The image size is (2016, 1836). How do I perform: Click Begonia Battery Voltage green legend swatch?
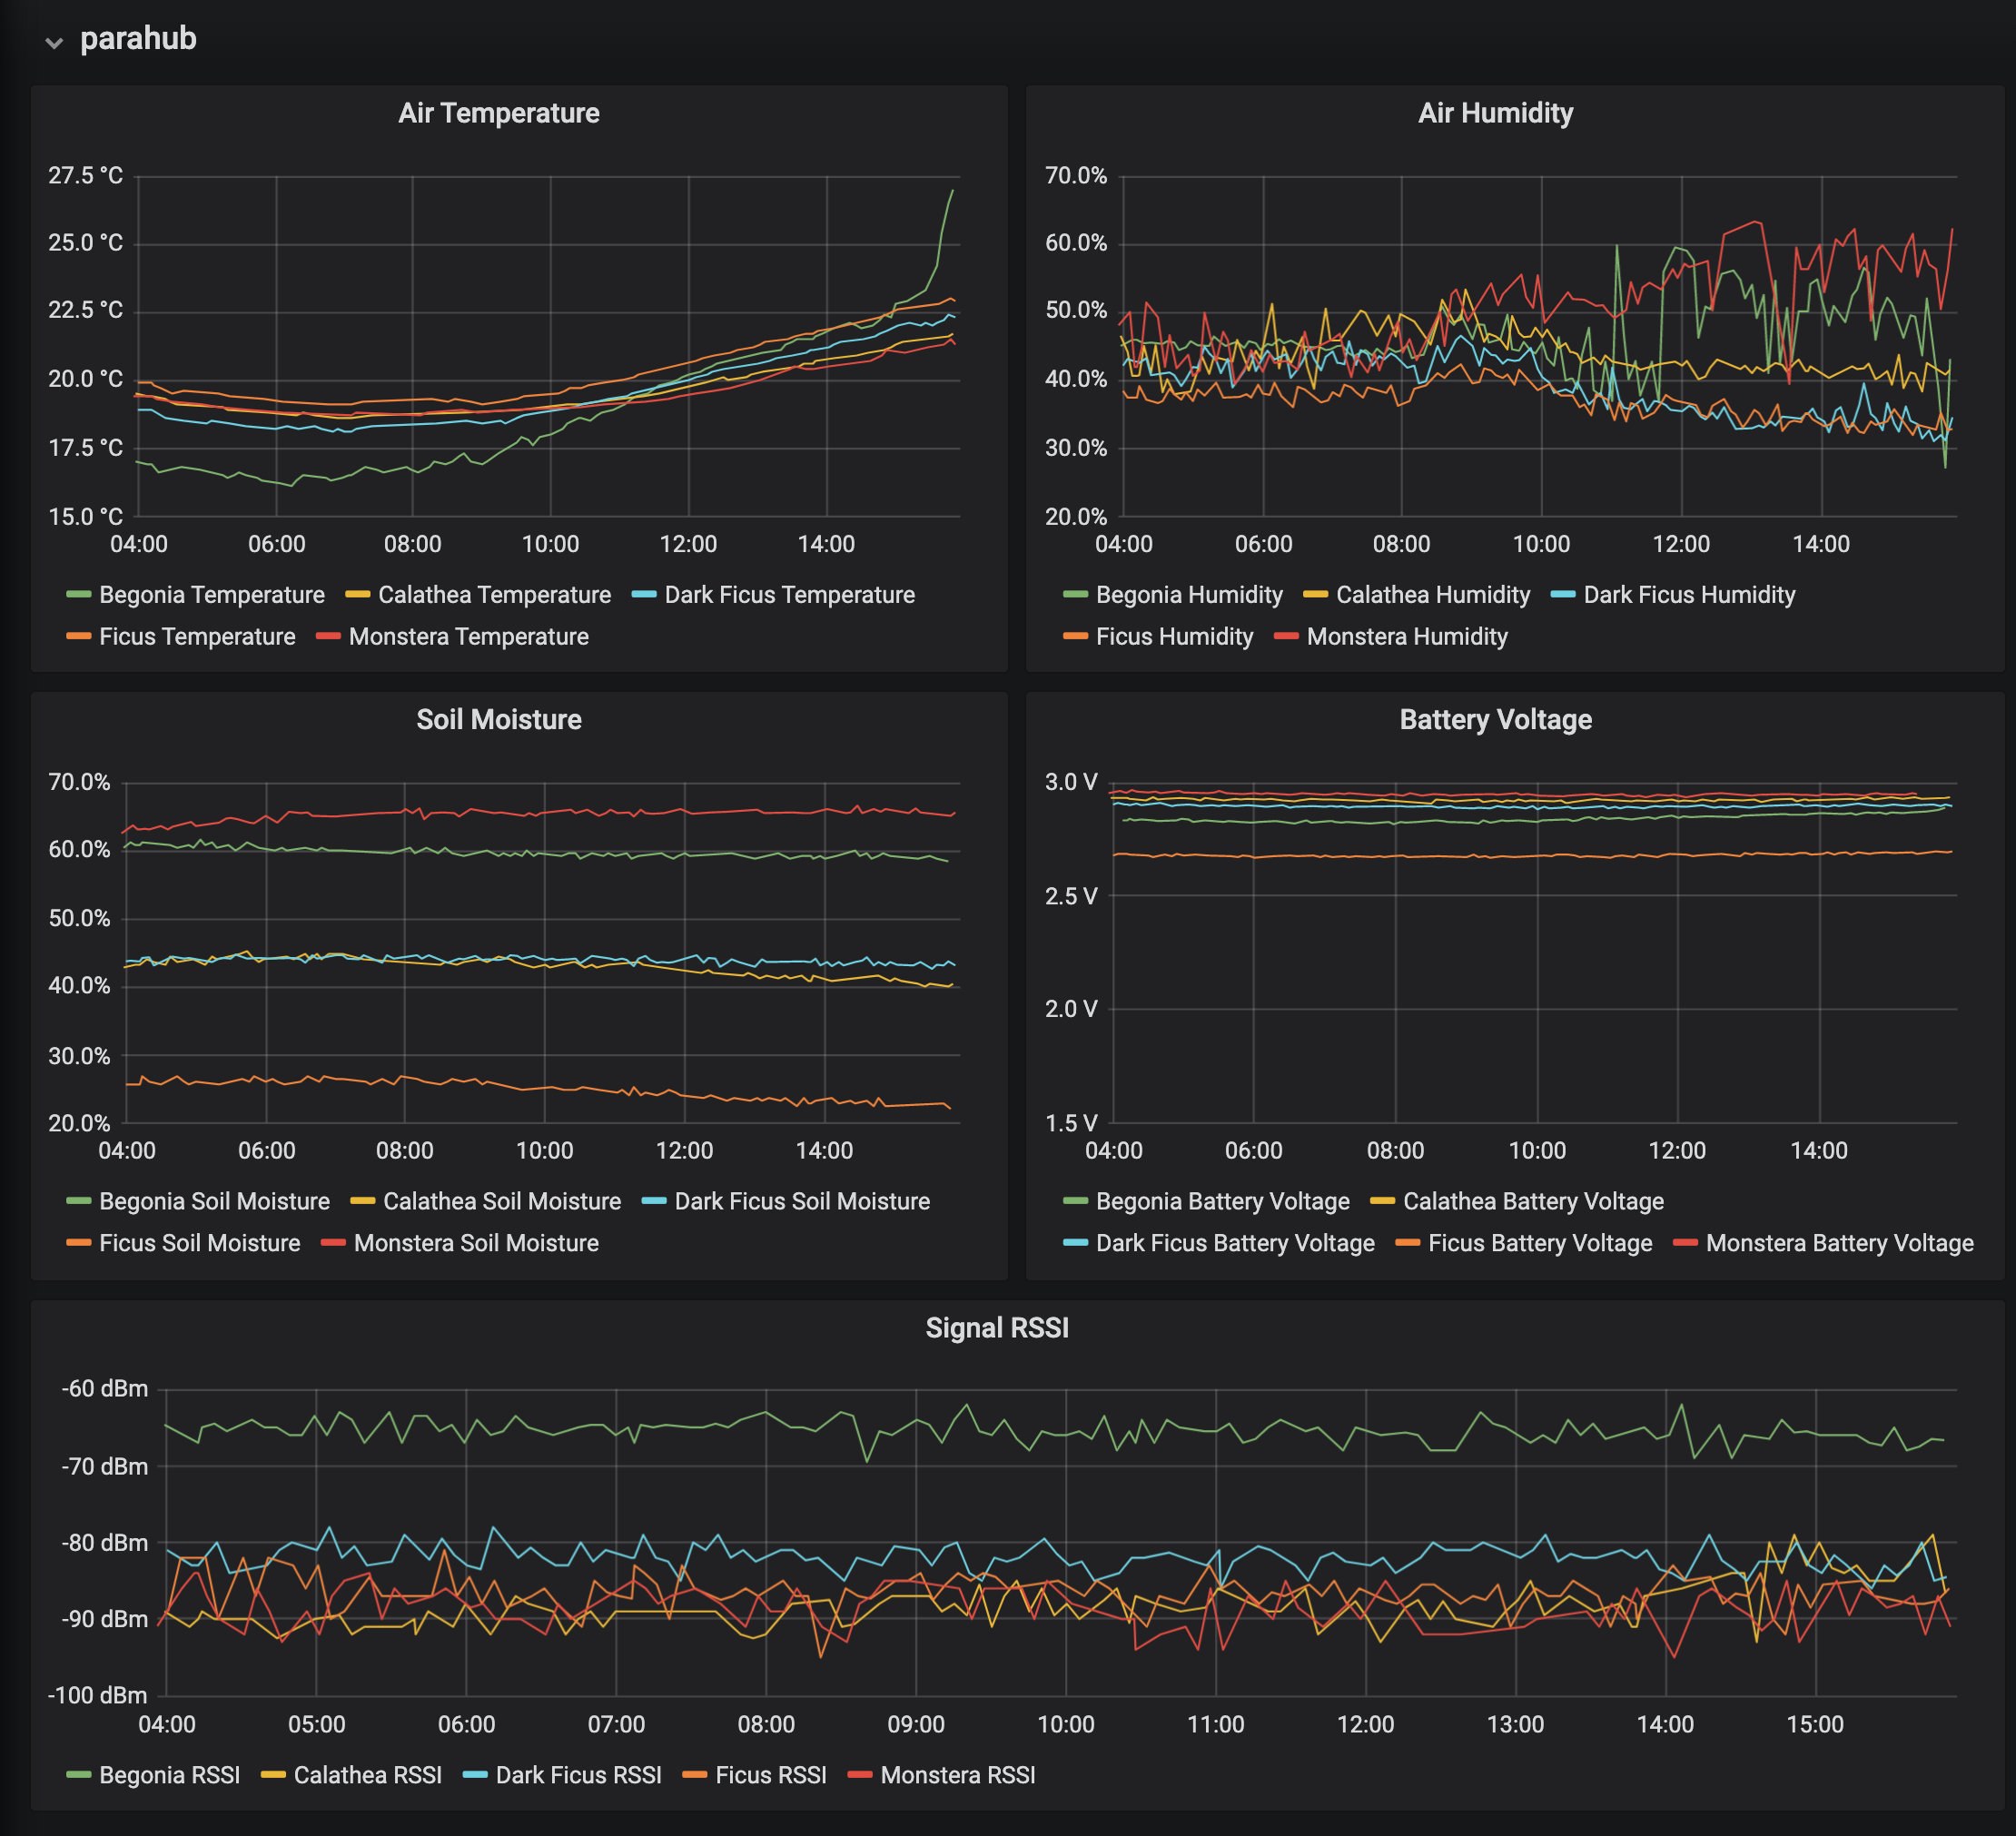point(1075,1201)
